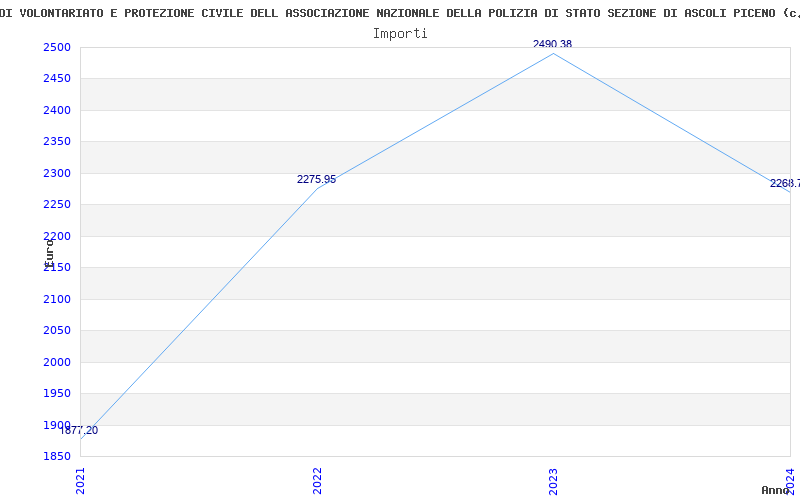Image resolution: width=800 pixels, height=500 pixels.
Task: Click the 1950 y-axis tick label
Action: [57, 393]
